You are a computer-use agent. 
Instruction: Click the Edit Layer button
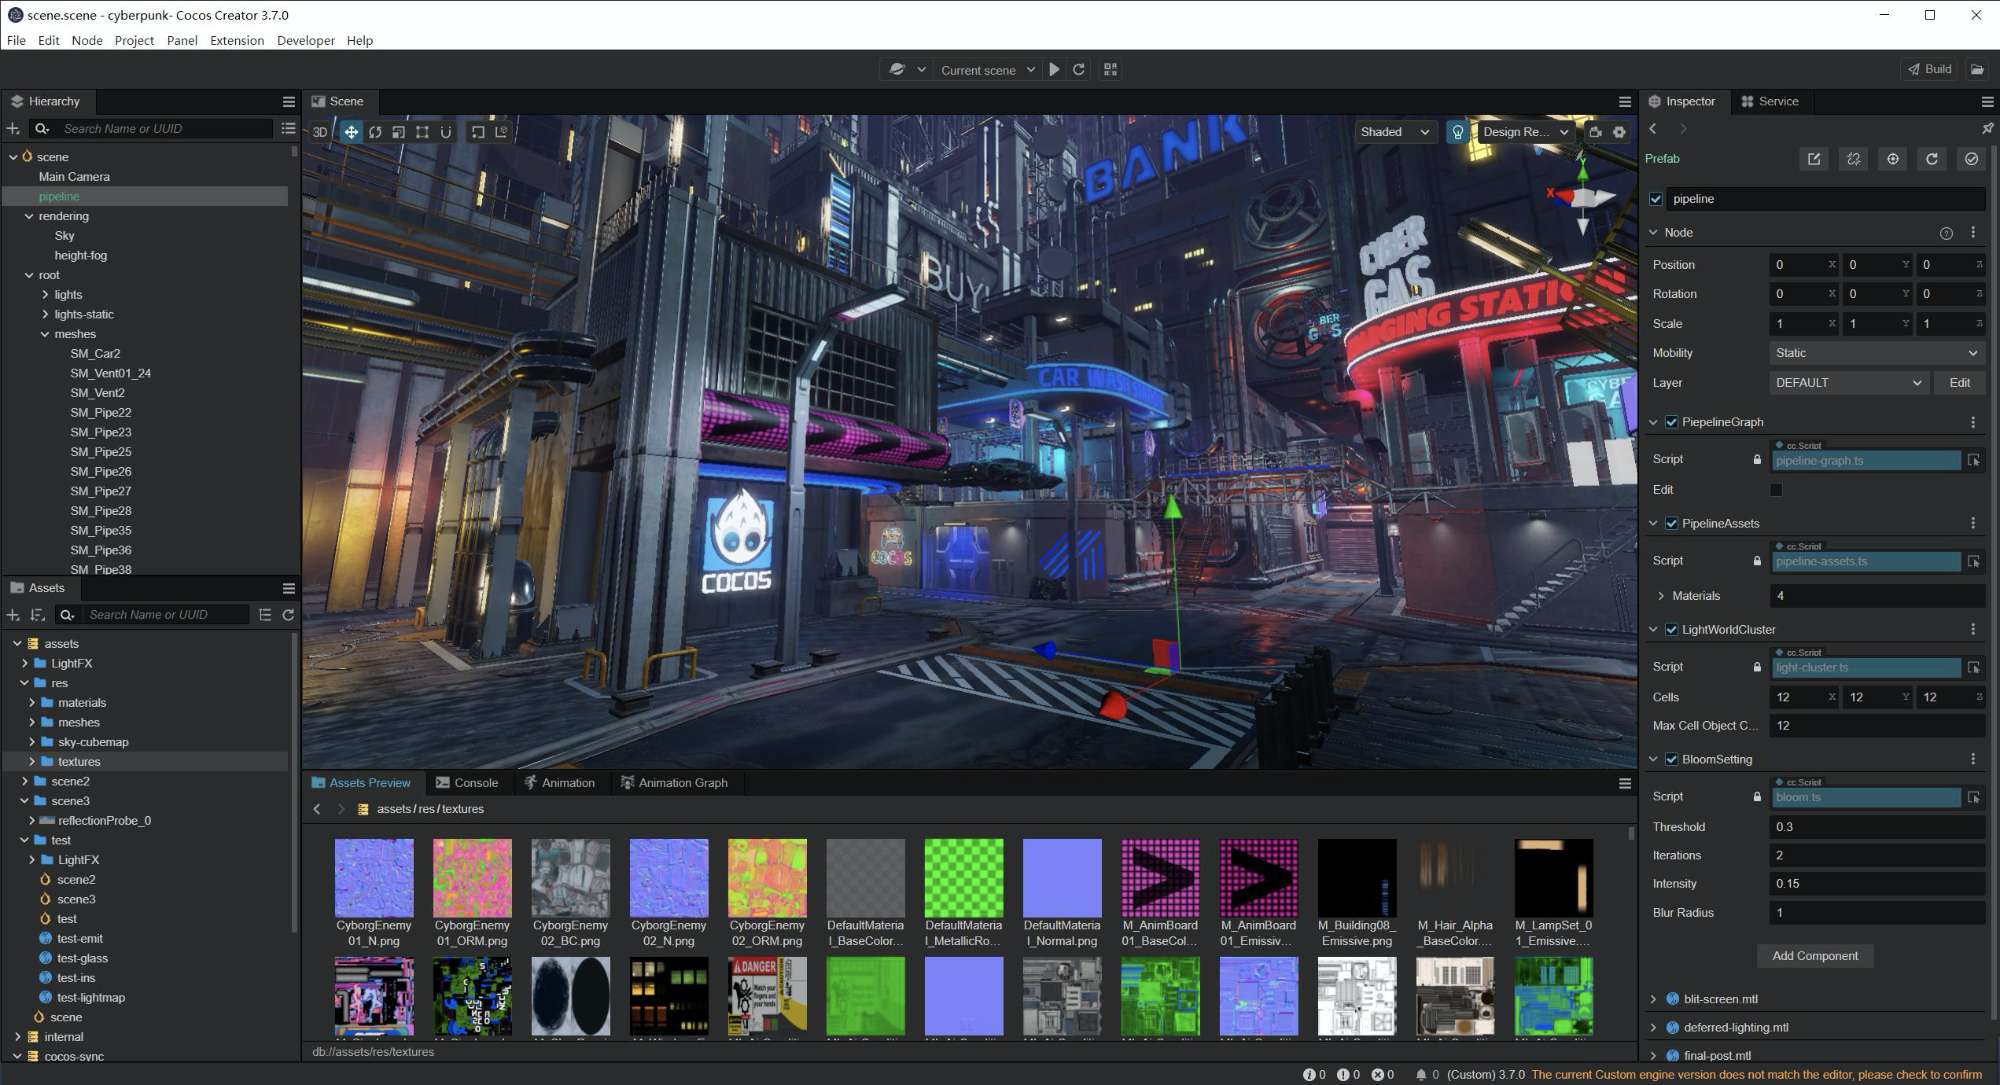tap(1961, 382)
